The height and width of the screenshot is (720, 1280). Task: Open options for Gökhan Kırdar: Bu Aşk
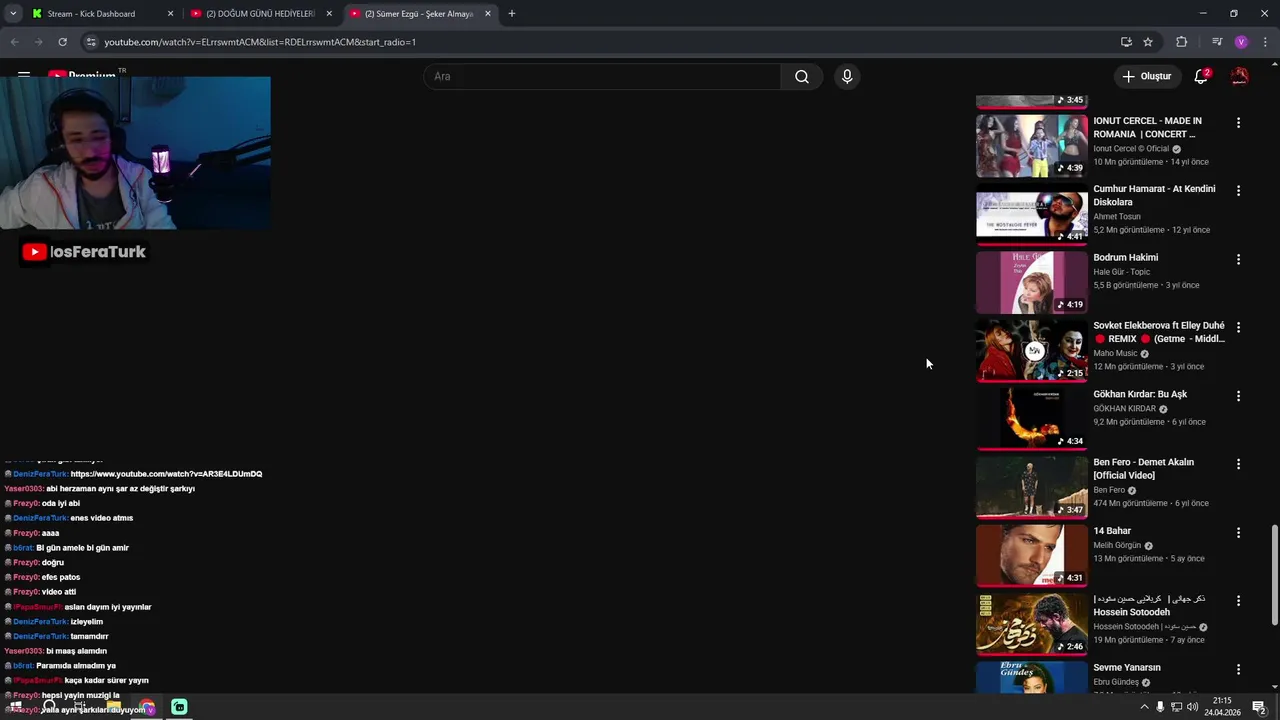(1238, 396)
